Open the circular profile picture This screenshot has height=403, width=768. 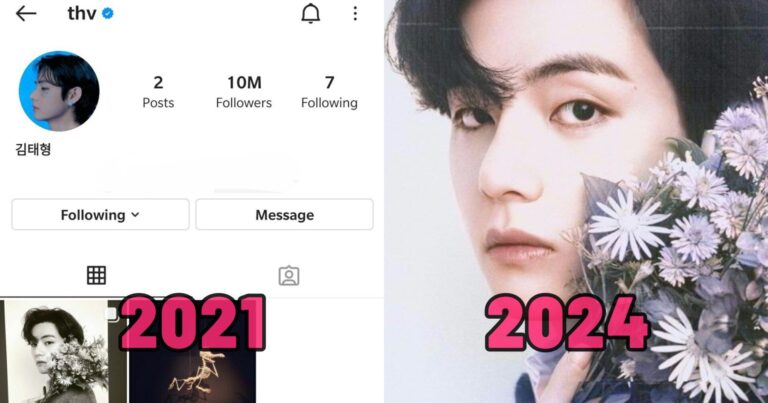(59, 91)
